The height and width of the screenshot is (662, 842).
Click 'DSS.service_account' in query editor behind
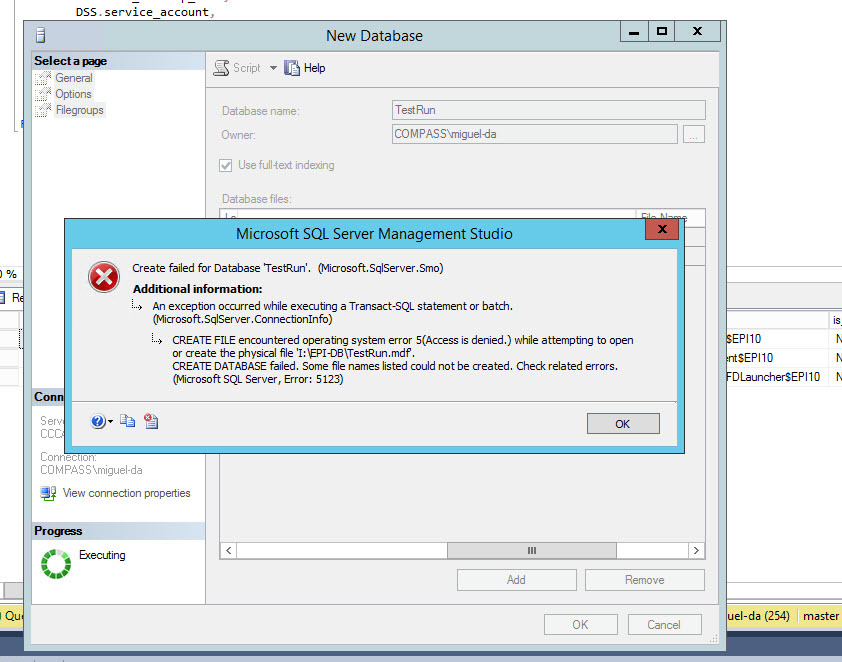pyautogui.click(x=142, y=12)
